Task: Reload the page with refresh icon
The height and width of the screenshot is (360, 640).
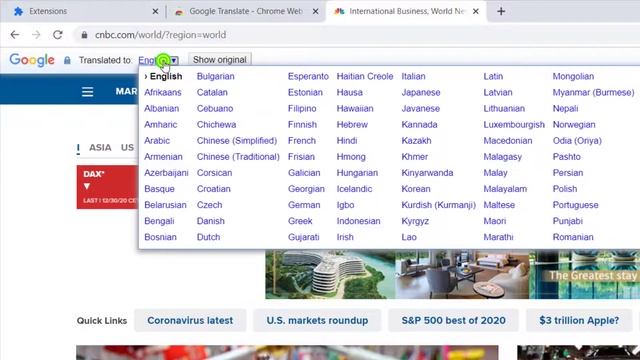Action: tap(58, 35)
